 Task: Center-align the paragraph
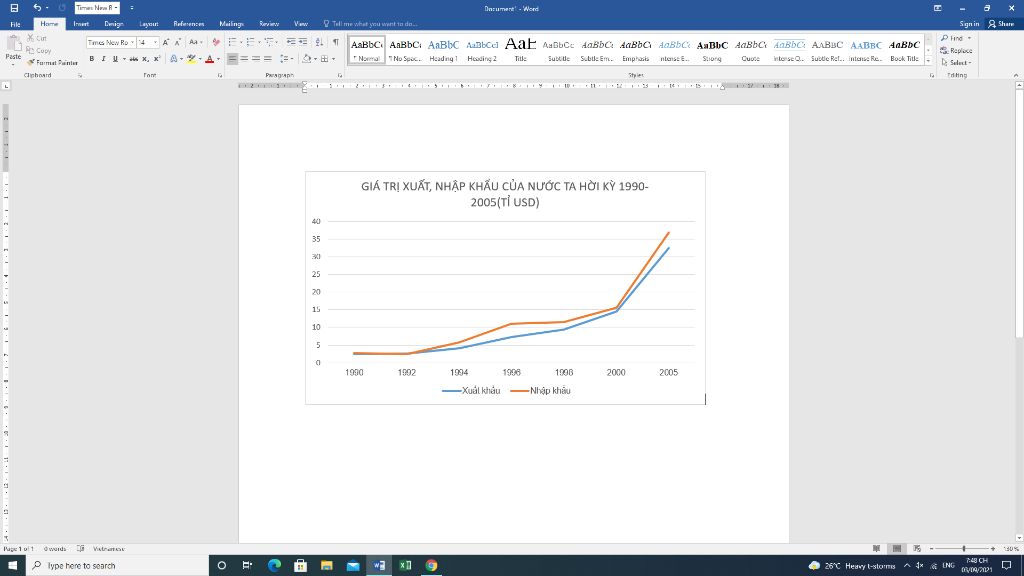[244, 59]
